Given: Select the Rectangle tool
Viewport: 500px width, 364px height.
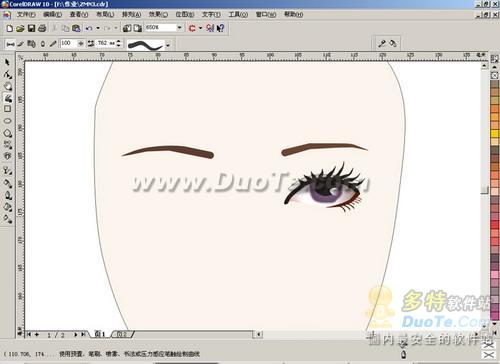Looking at the screenshot, I should 8,109.
